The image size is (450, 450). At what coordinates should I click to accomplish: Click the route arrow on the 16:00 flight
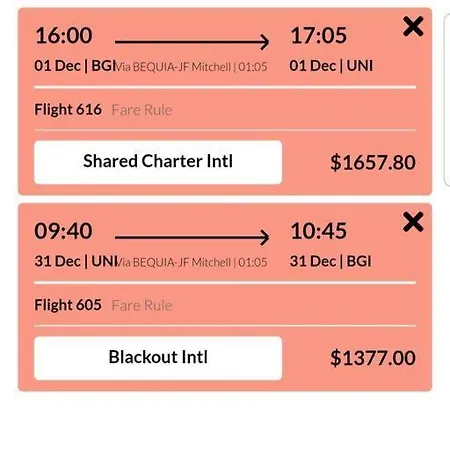coord(192,42)
